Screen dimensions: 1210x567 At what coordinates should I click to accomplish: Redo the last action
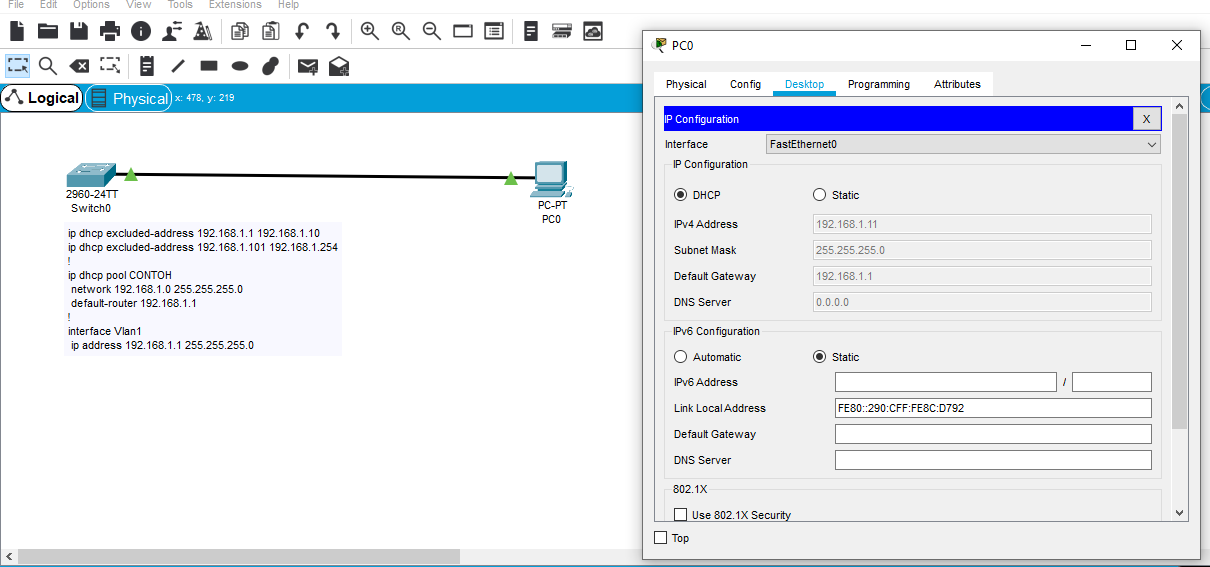point(333,31)
